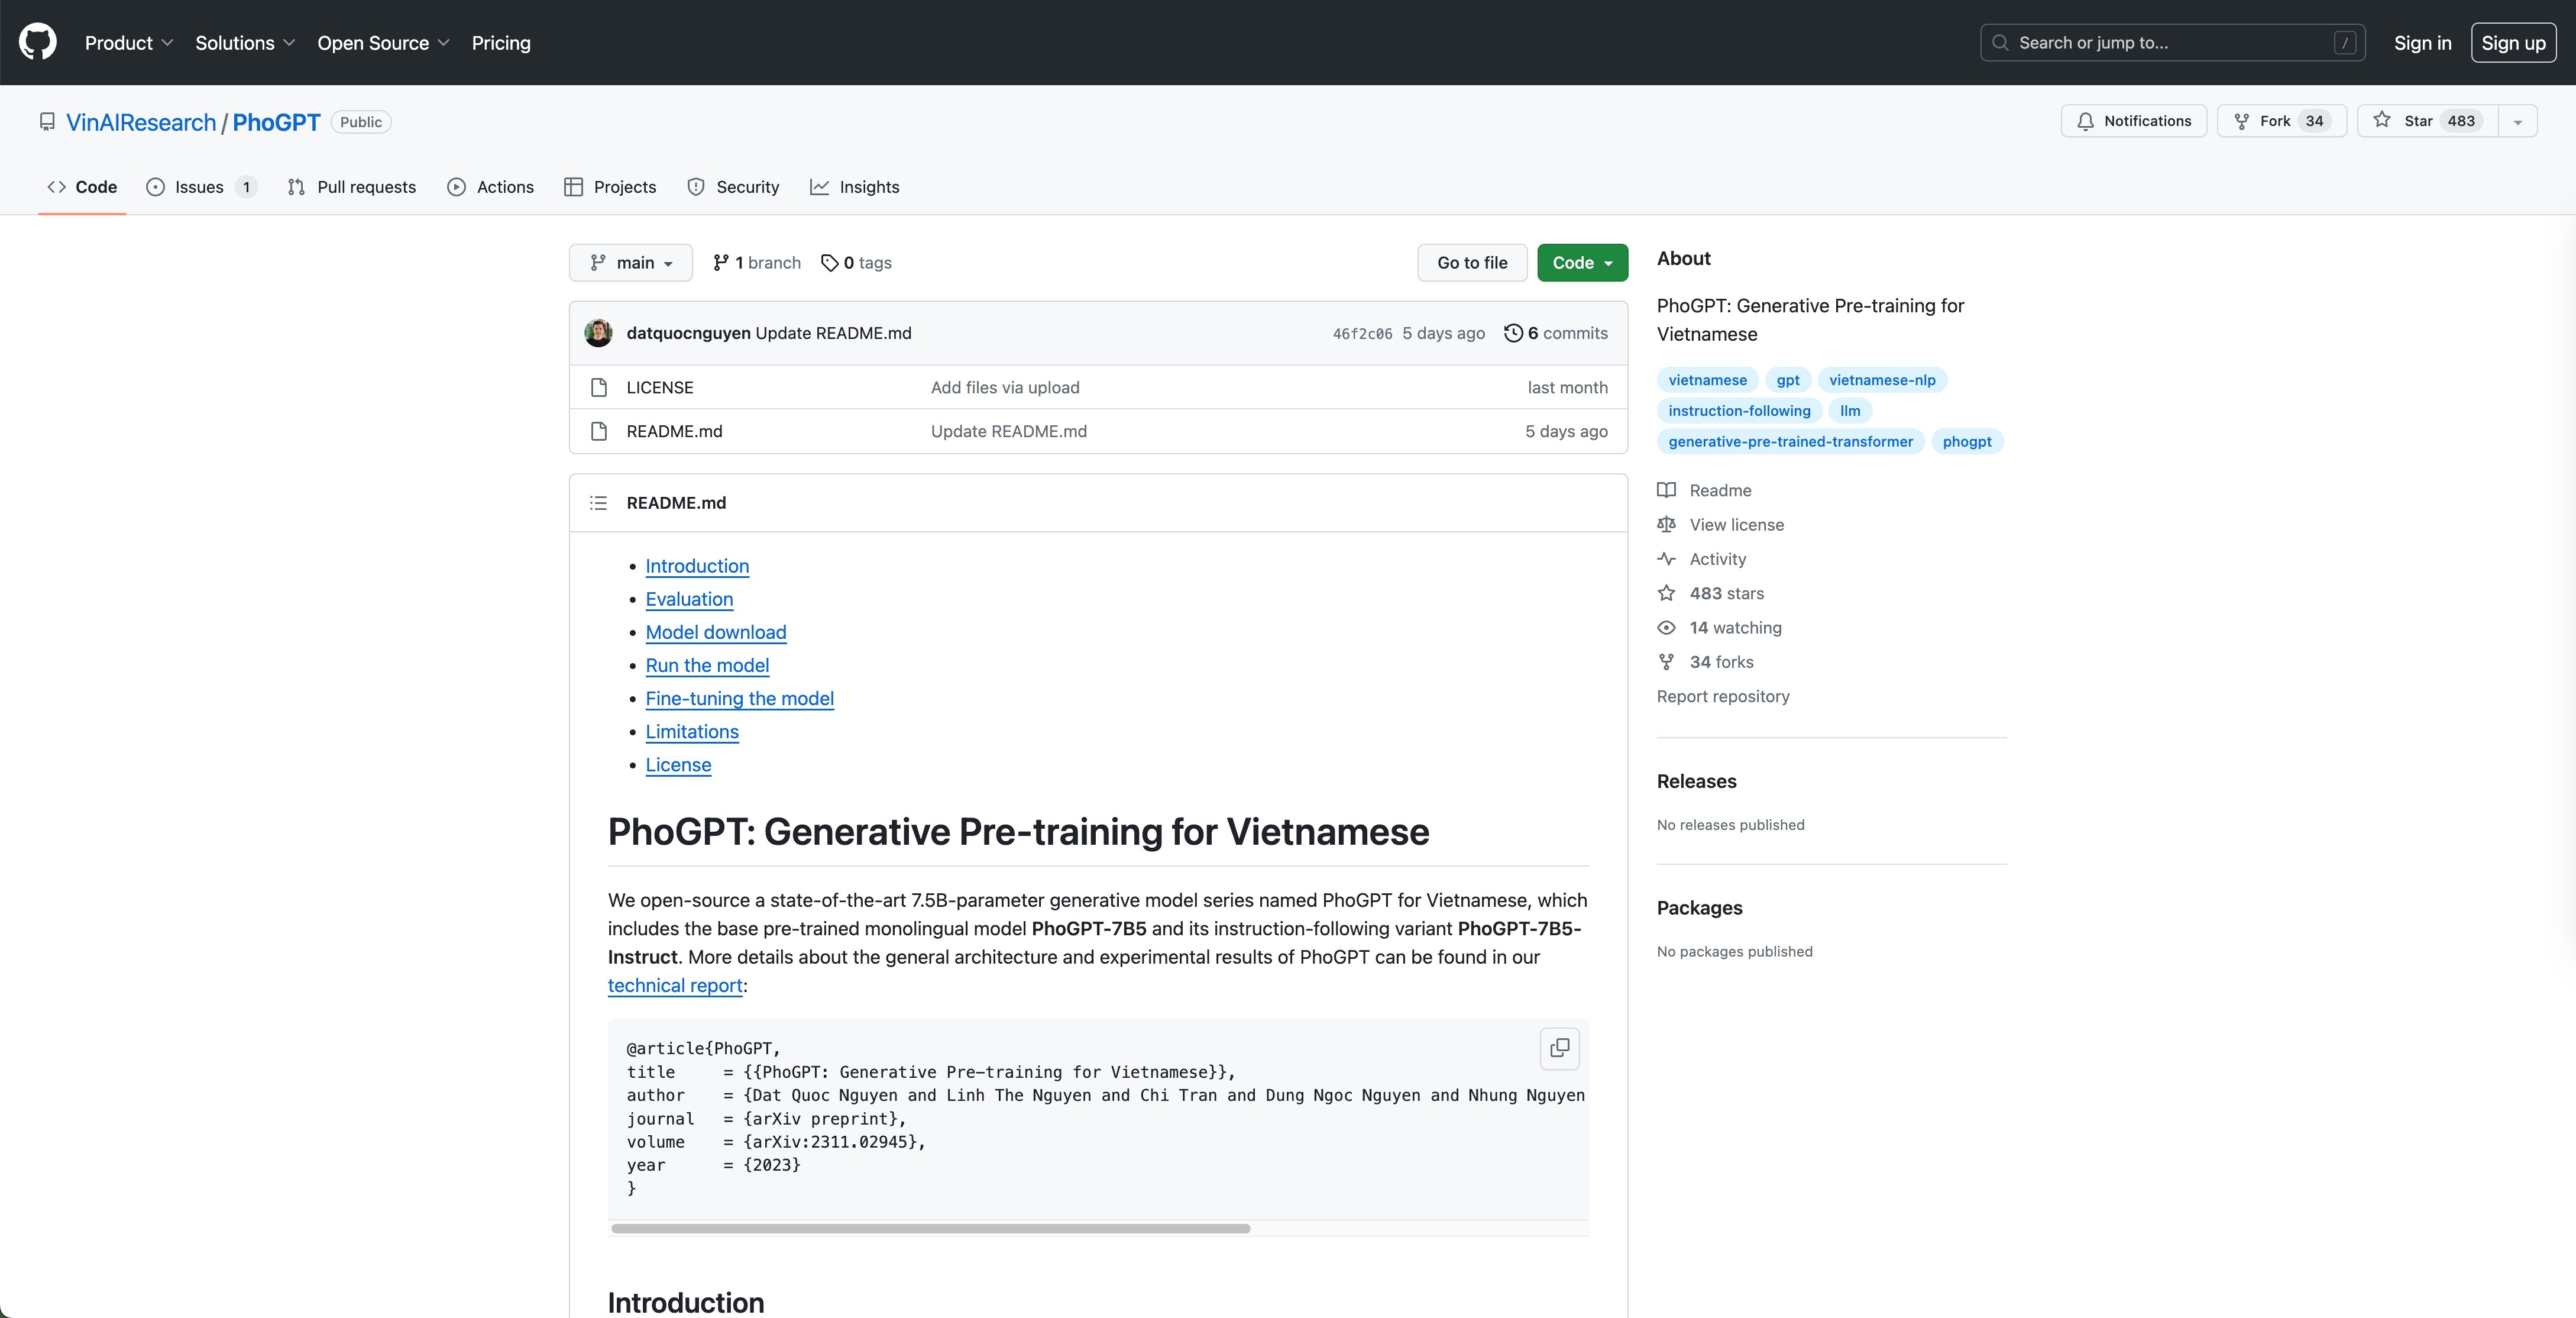The height and width of the screenshot is (1318, 2576).
Task: Click datquocnguyen's avatar thumbnail
Action: [x=598, y=333]
